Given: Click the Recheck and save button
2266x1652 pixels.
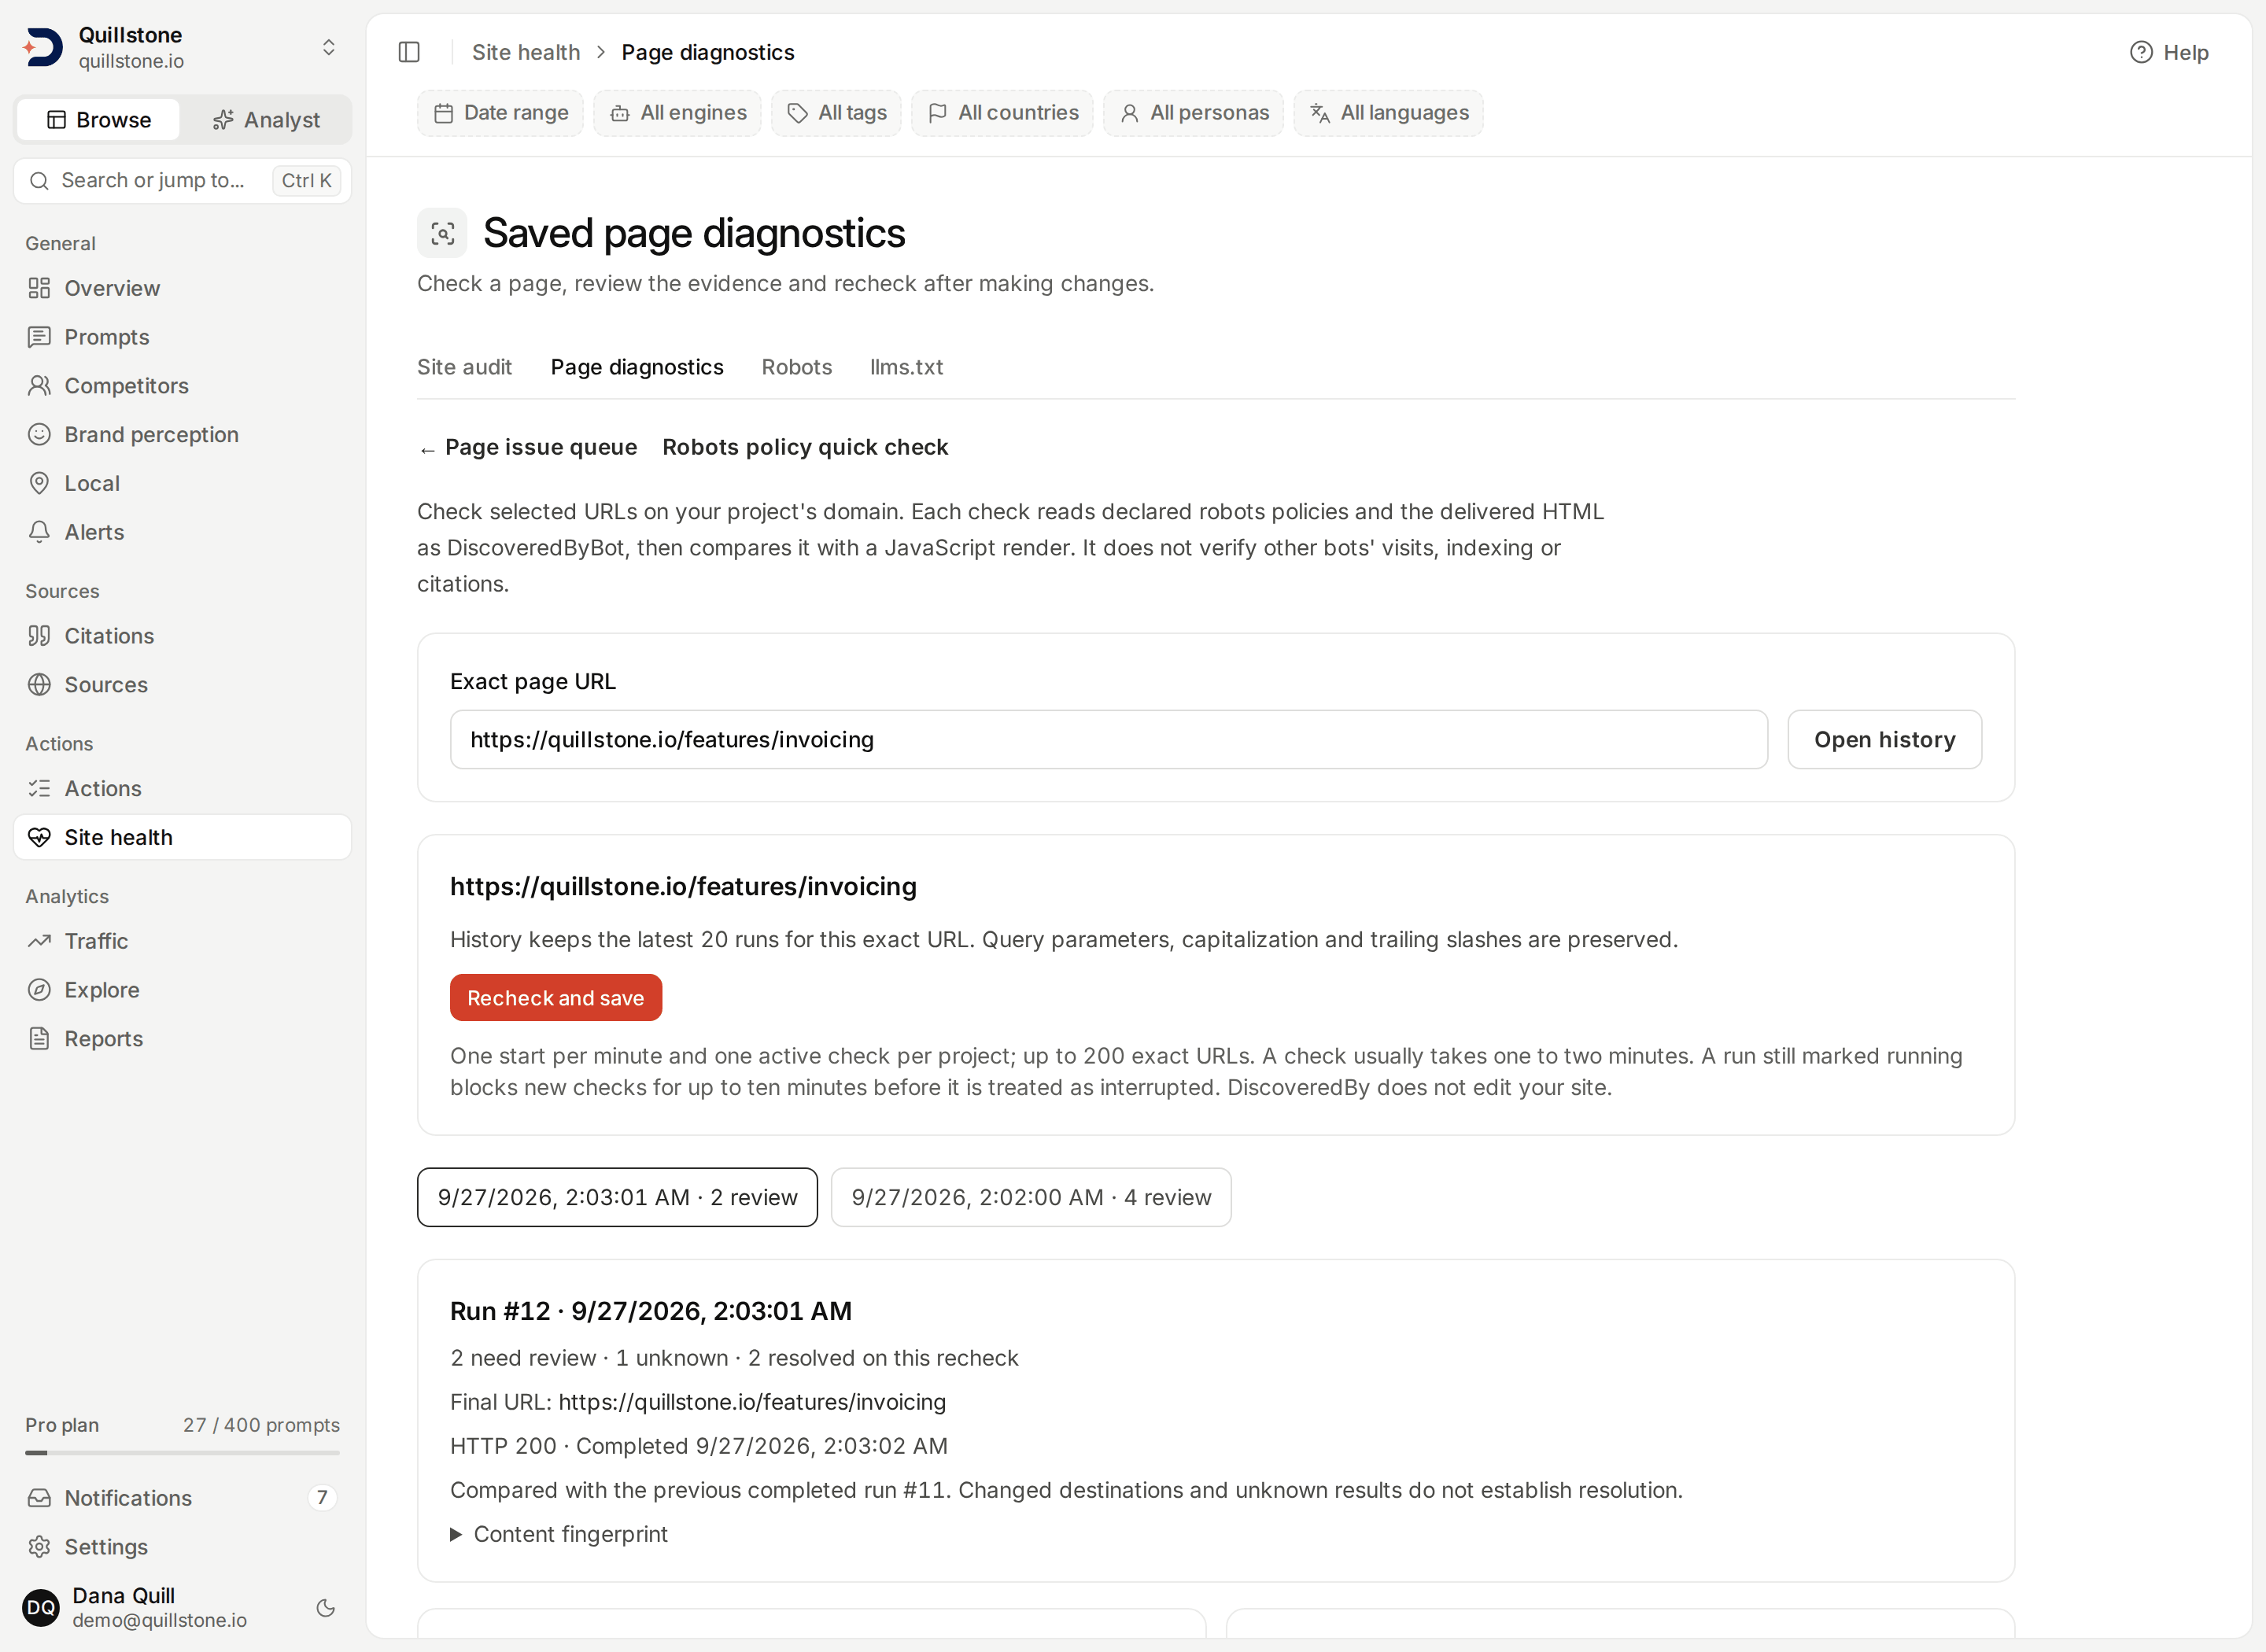Looking at the screenshot, I should click(x=556, y=998).
